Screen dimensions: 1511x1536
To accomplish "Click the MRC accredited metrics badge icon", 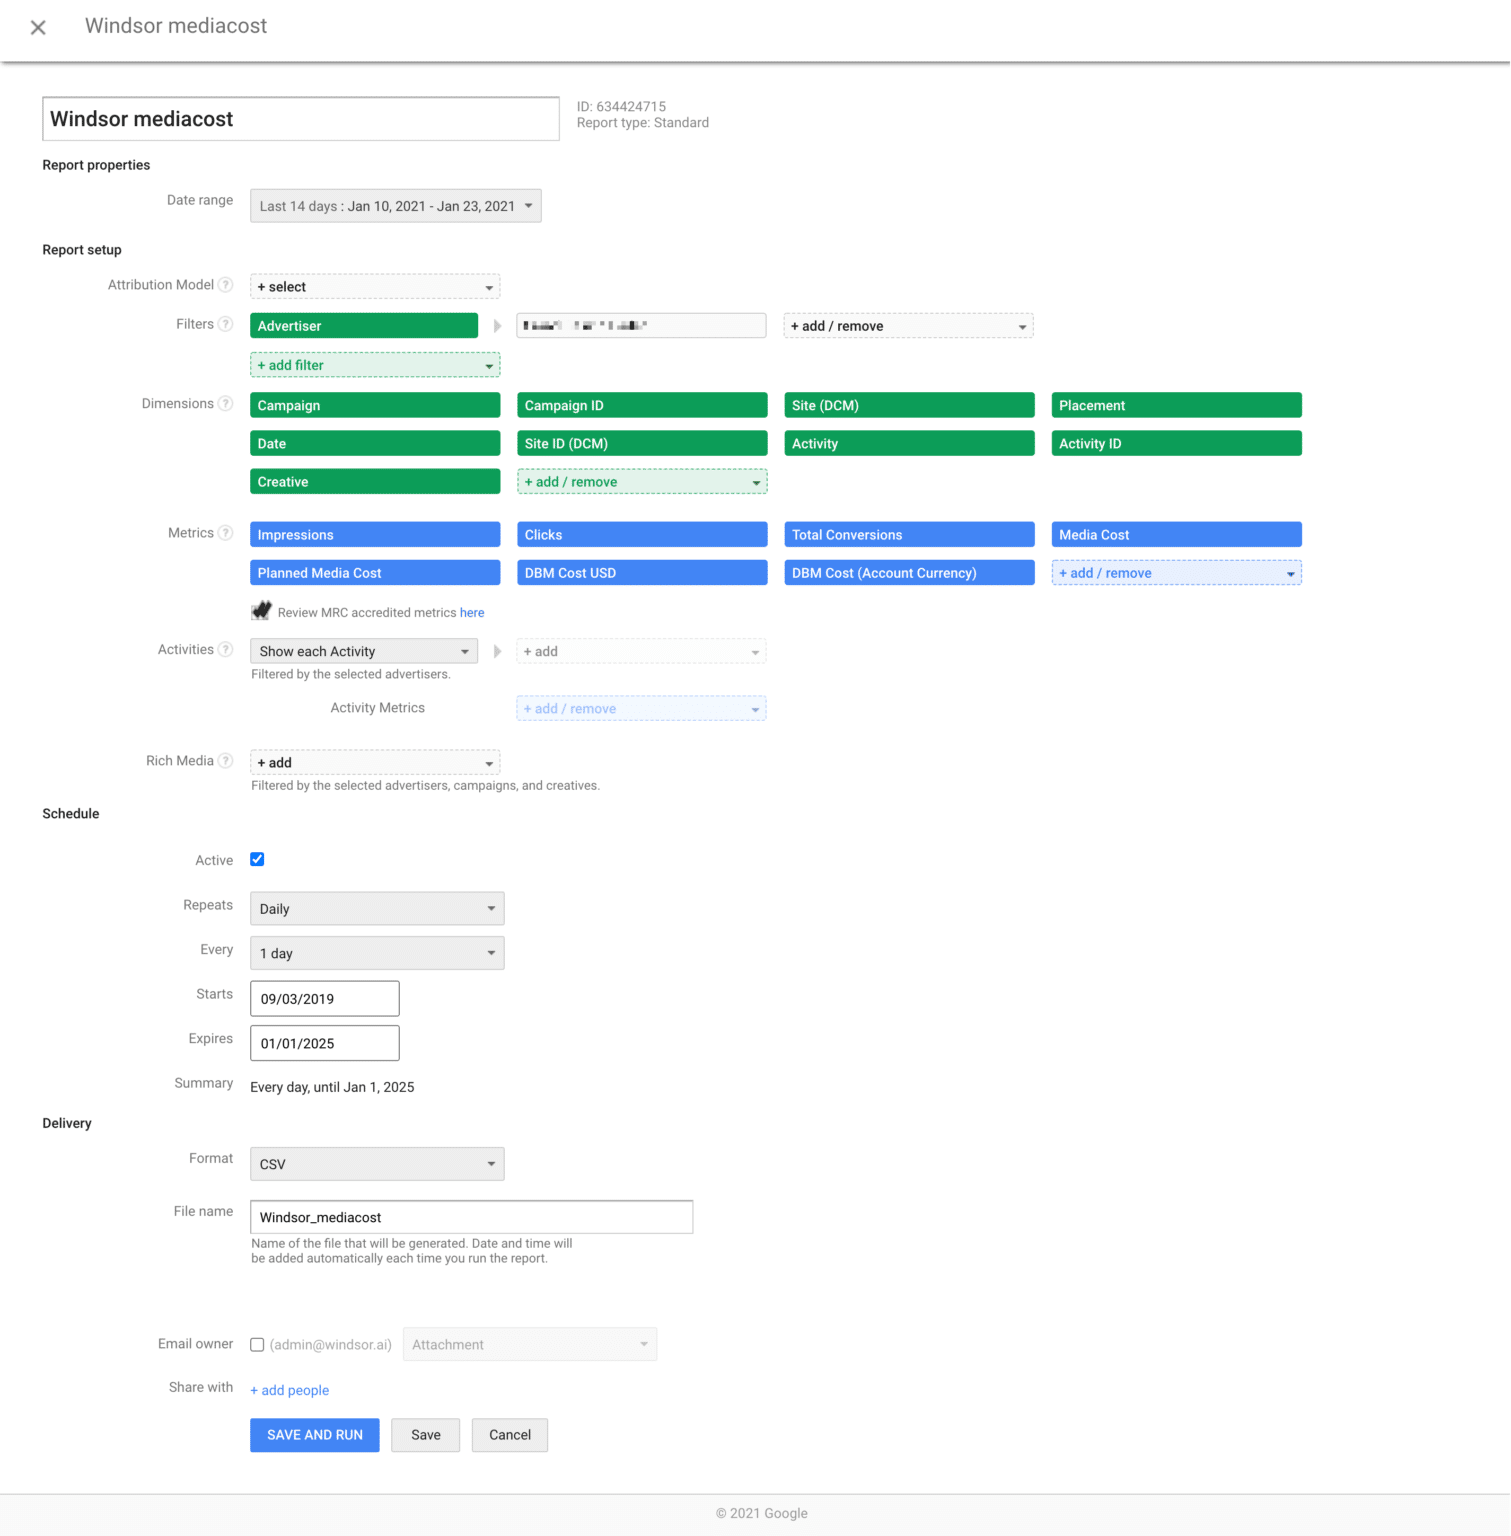I will pos(261,610).
